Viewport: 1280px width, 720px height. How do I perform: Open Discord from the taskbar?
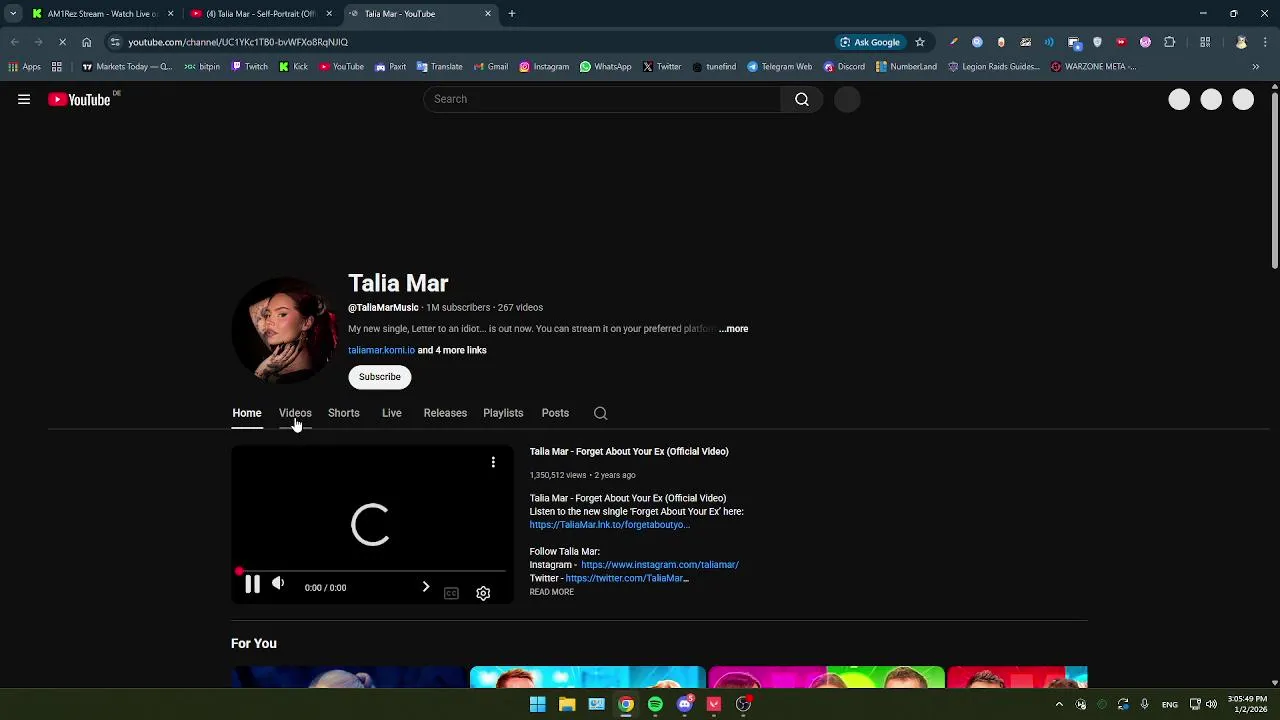pyautogui.click(x=685, y=704)
